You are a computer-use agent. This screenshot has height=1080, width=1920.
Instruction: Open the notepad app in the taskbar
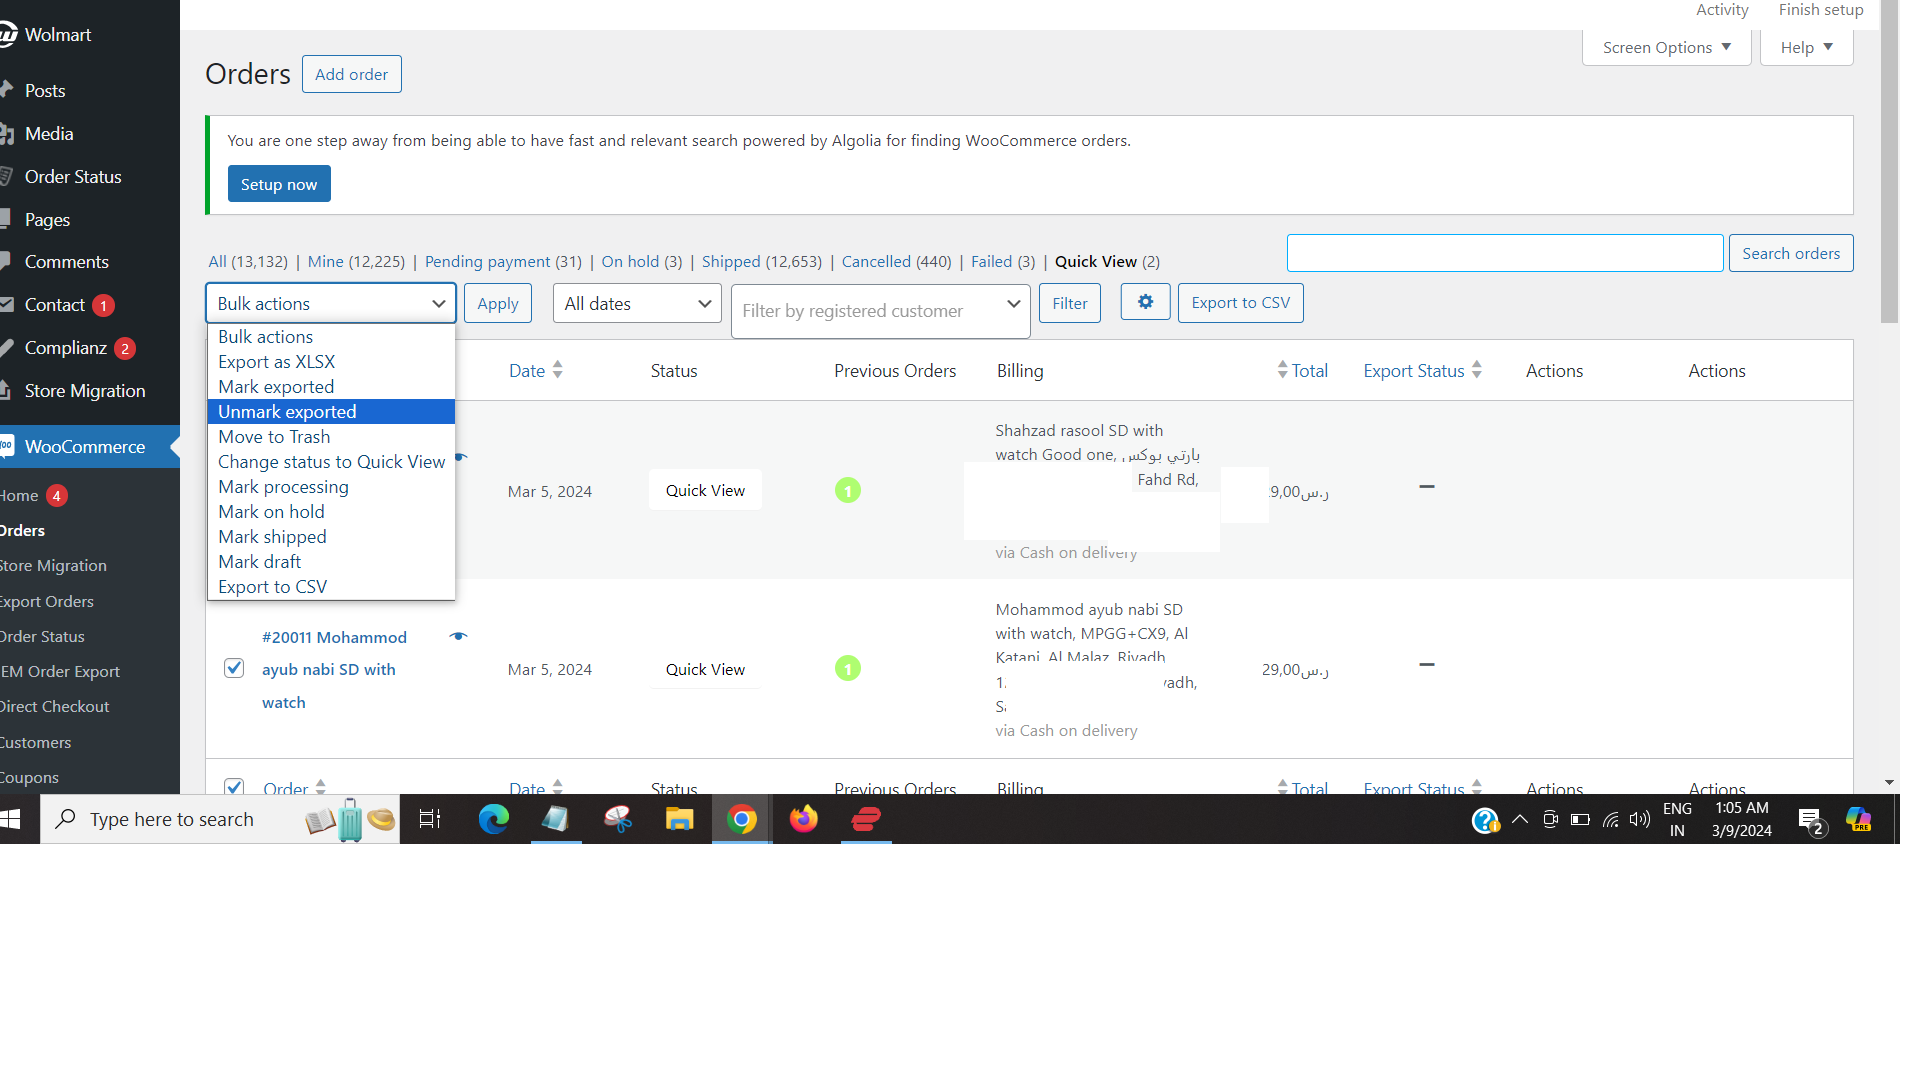[x=555, y=820]
